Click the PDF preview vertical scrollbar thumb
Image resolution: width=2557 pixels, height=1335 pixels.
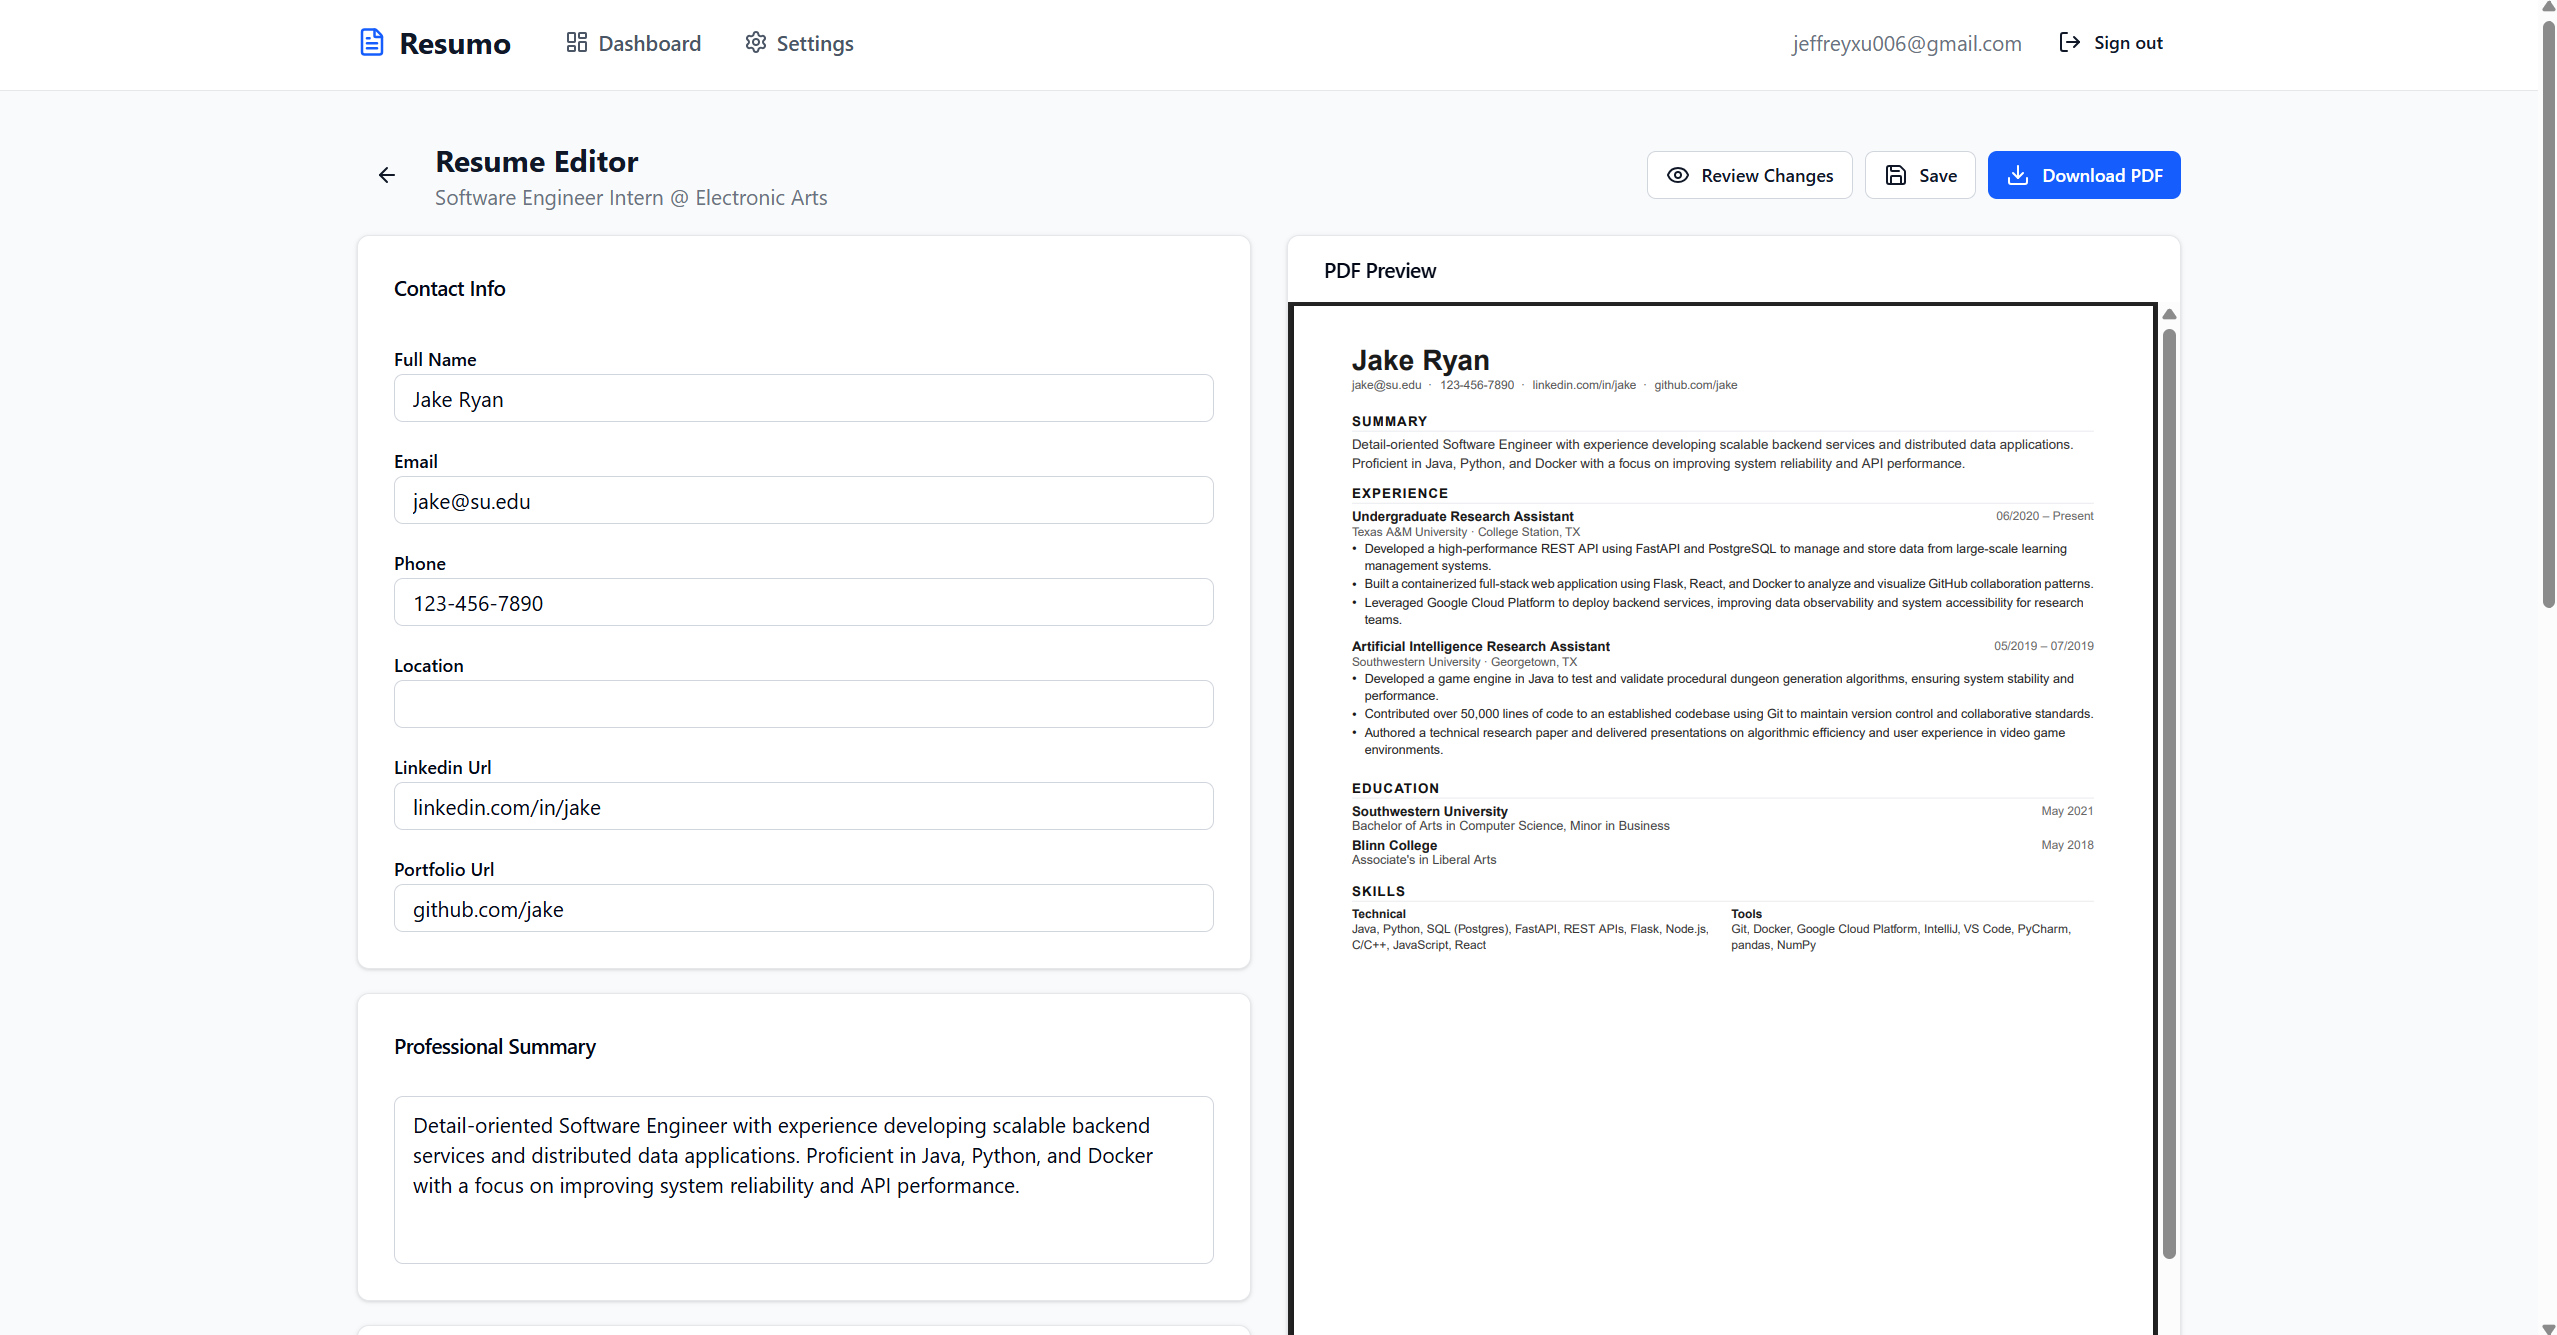tap(2169, 790)
